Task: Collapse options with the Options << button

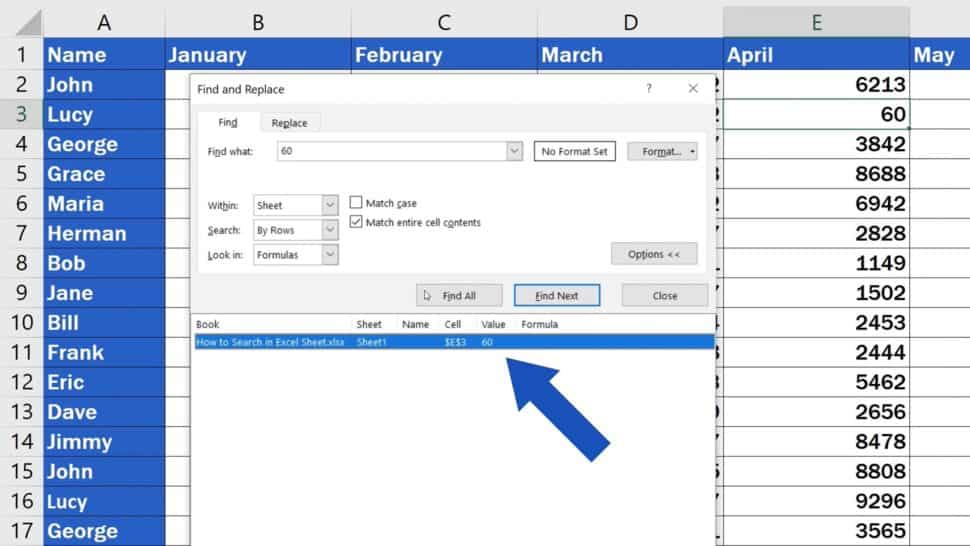Action: coord(654,254)
